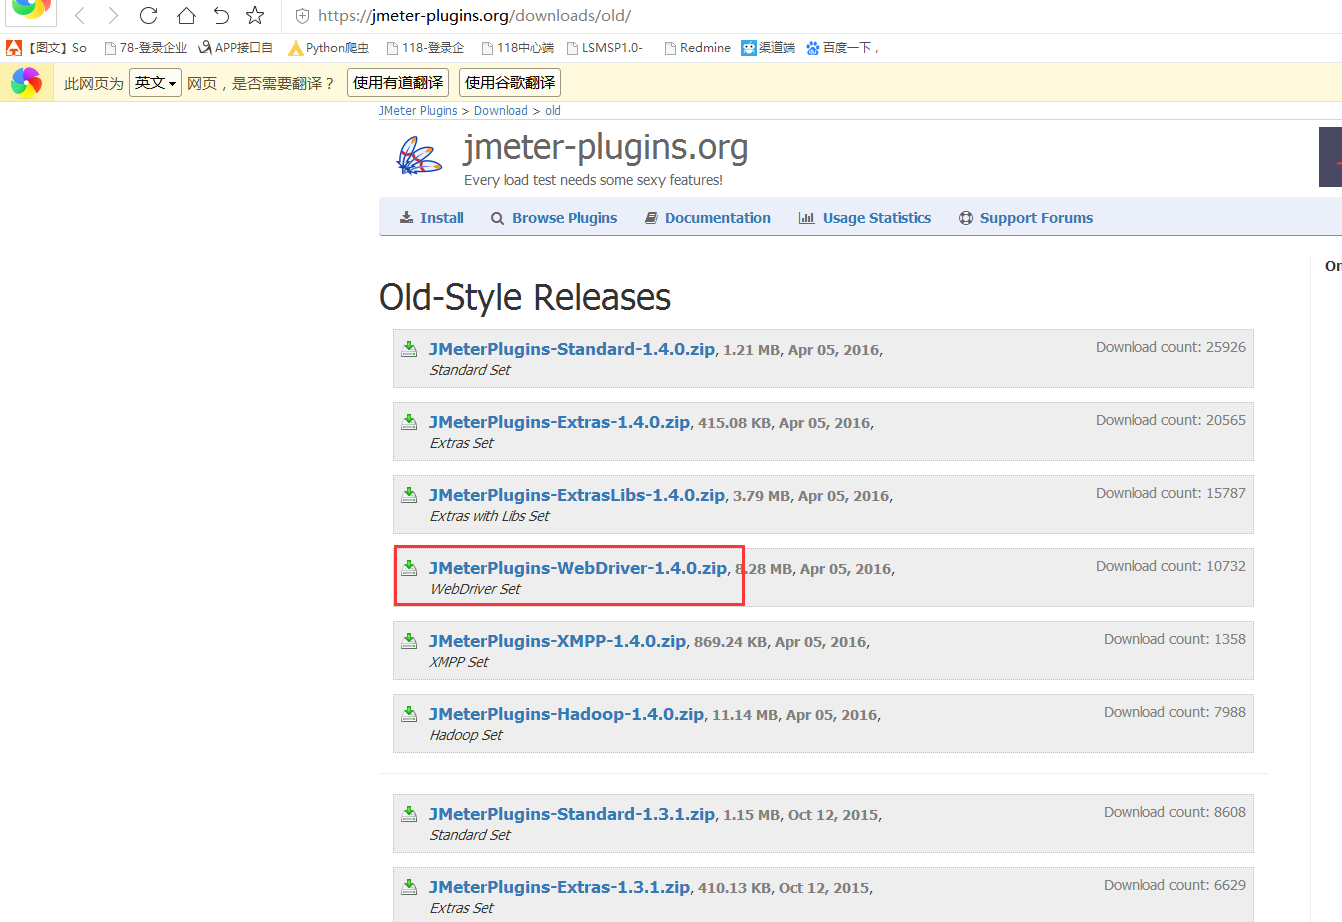The image size is (1342, 922).
Task: Click the jmeter-plugins feather logo
Action: tap(419, 156)
